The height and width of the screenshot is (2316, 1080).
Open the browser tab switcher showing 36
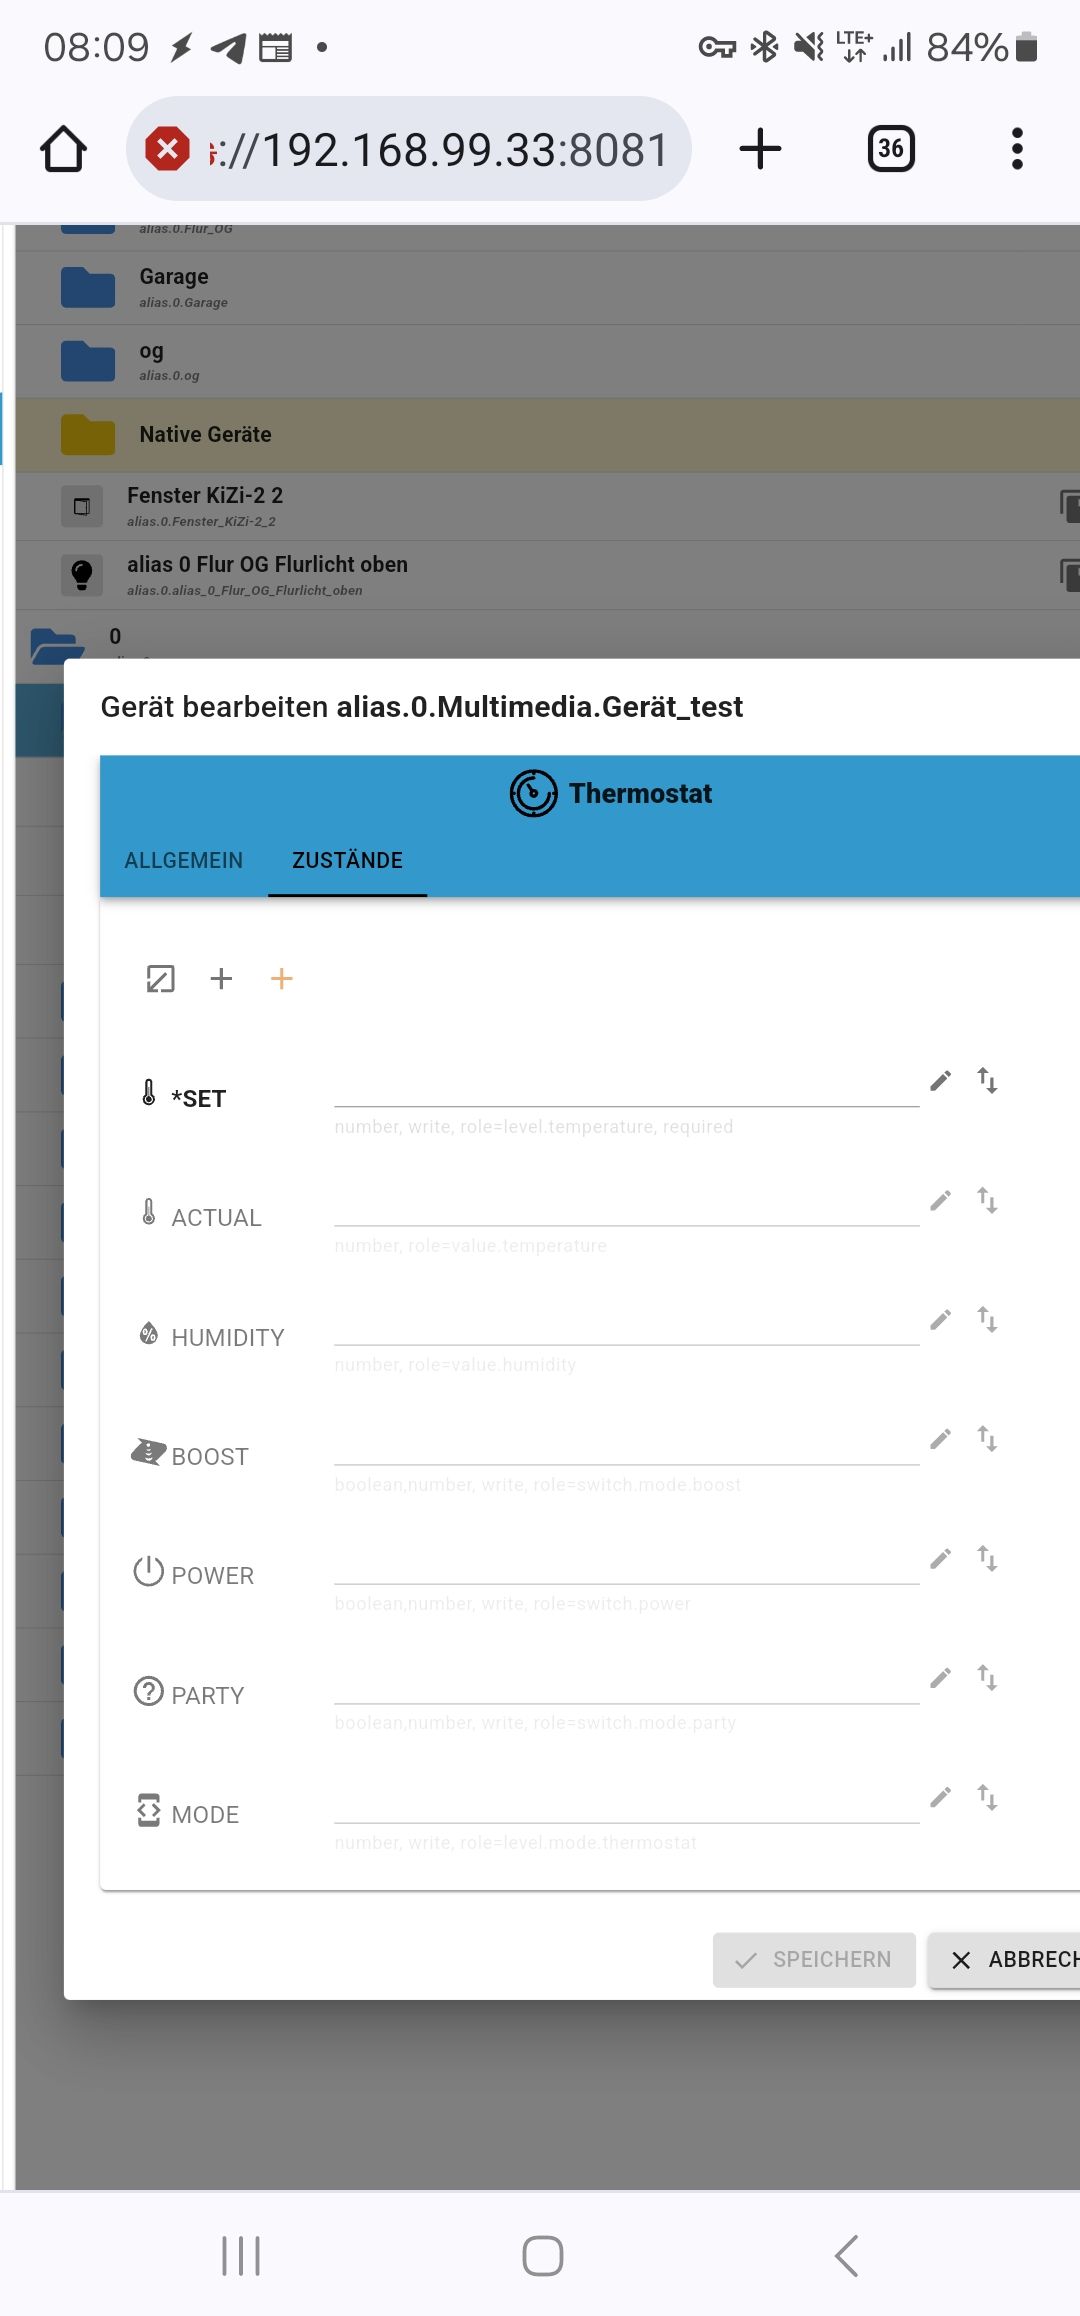[891, 149]
